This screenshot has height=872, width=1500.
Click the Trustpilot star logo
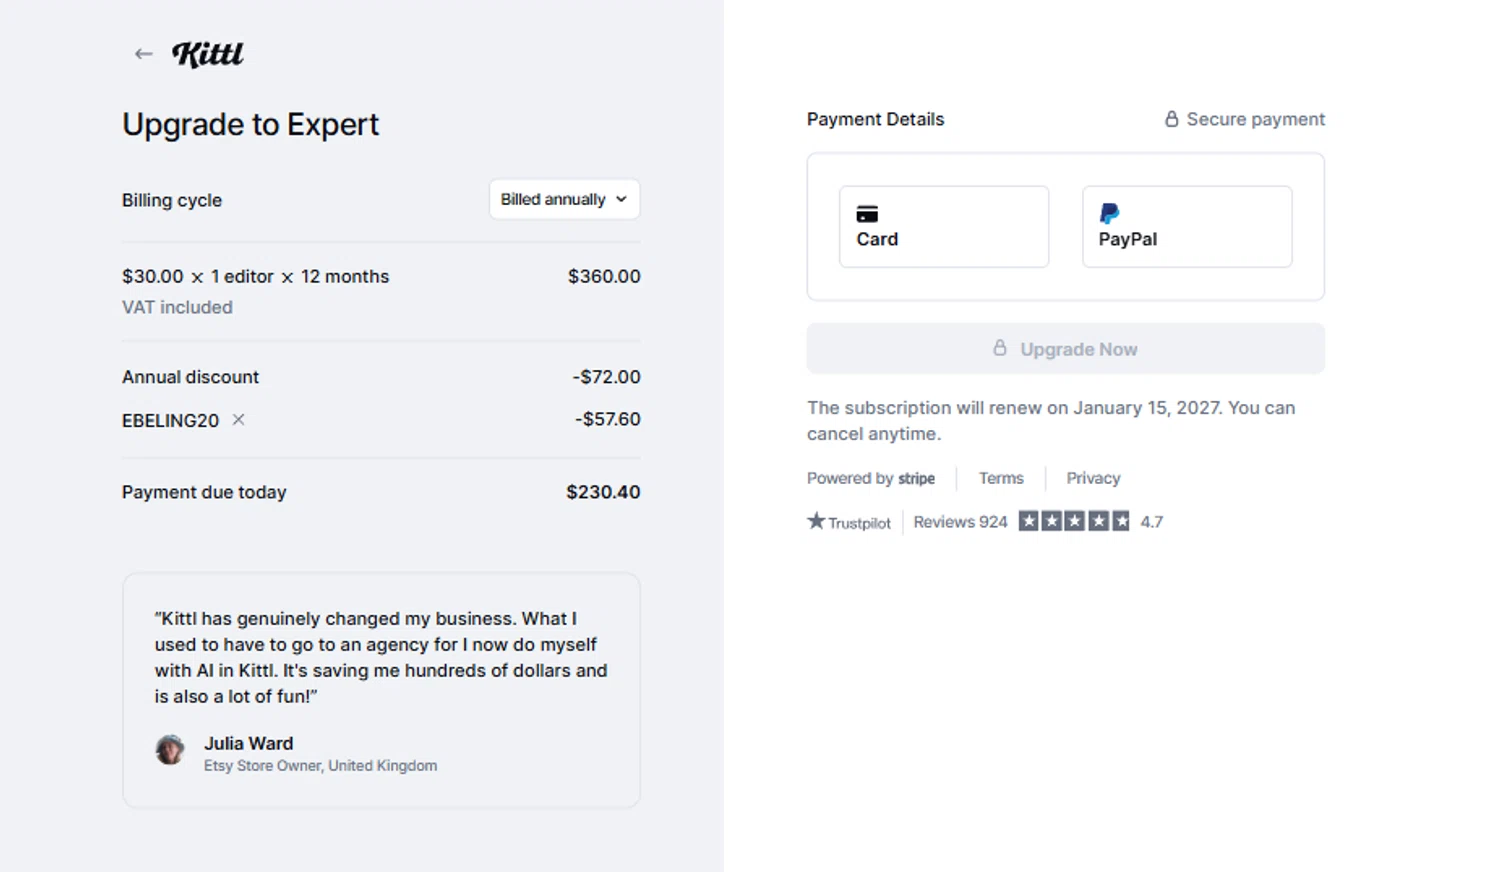[817, 521]
